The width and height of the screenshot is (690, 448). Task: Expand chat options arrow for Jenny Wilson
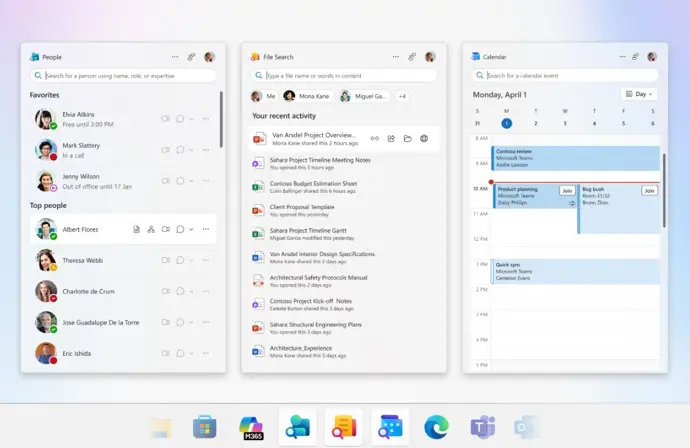tap(191, 181)
